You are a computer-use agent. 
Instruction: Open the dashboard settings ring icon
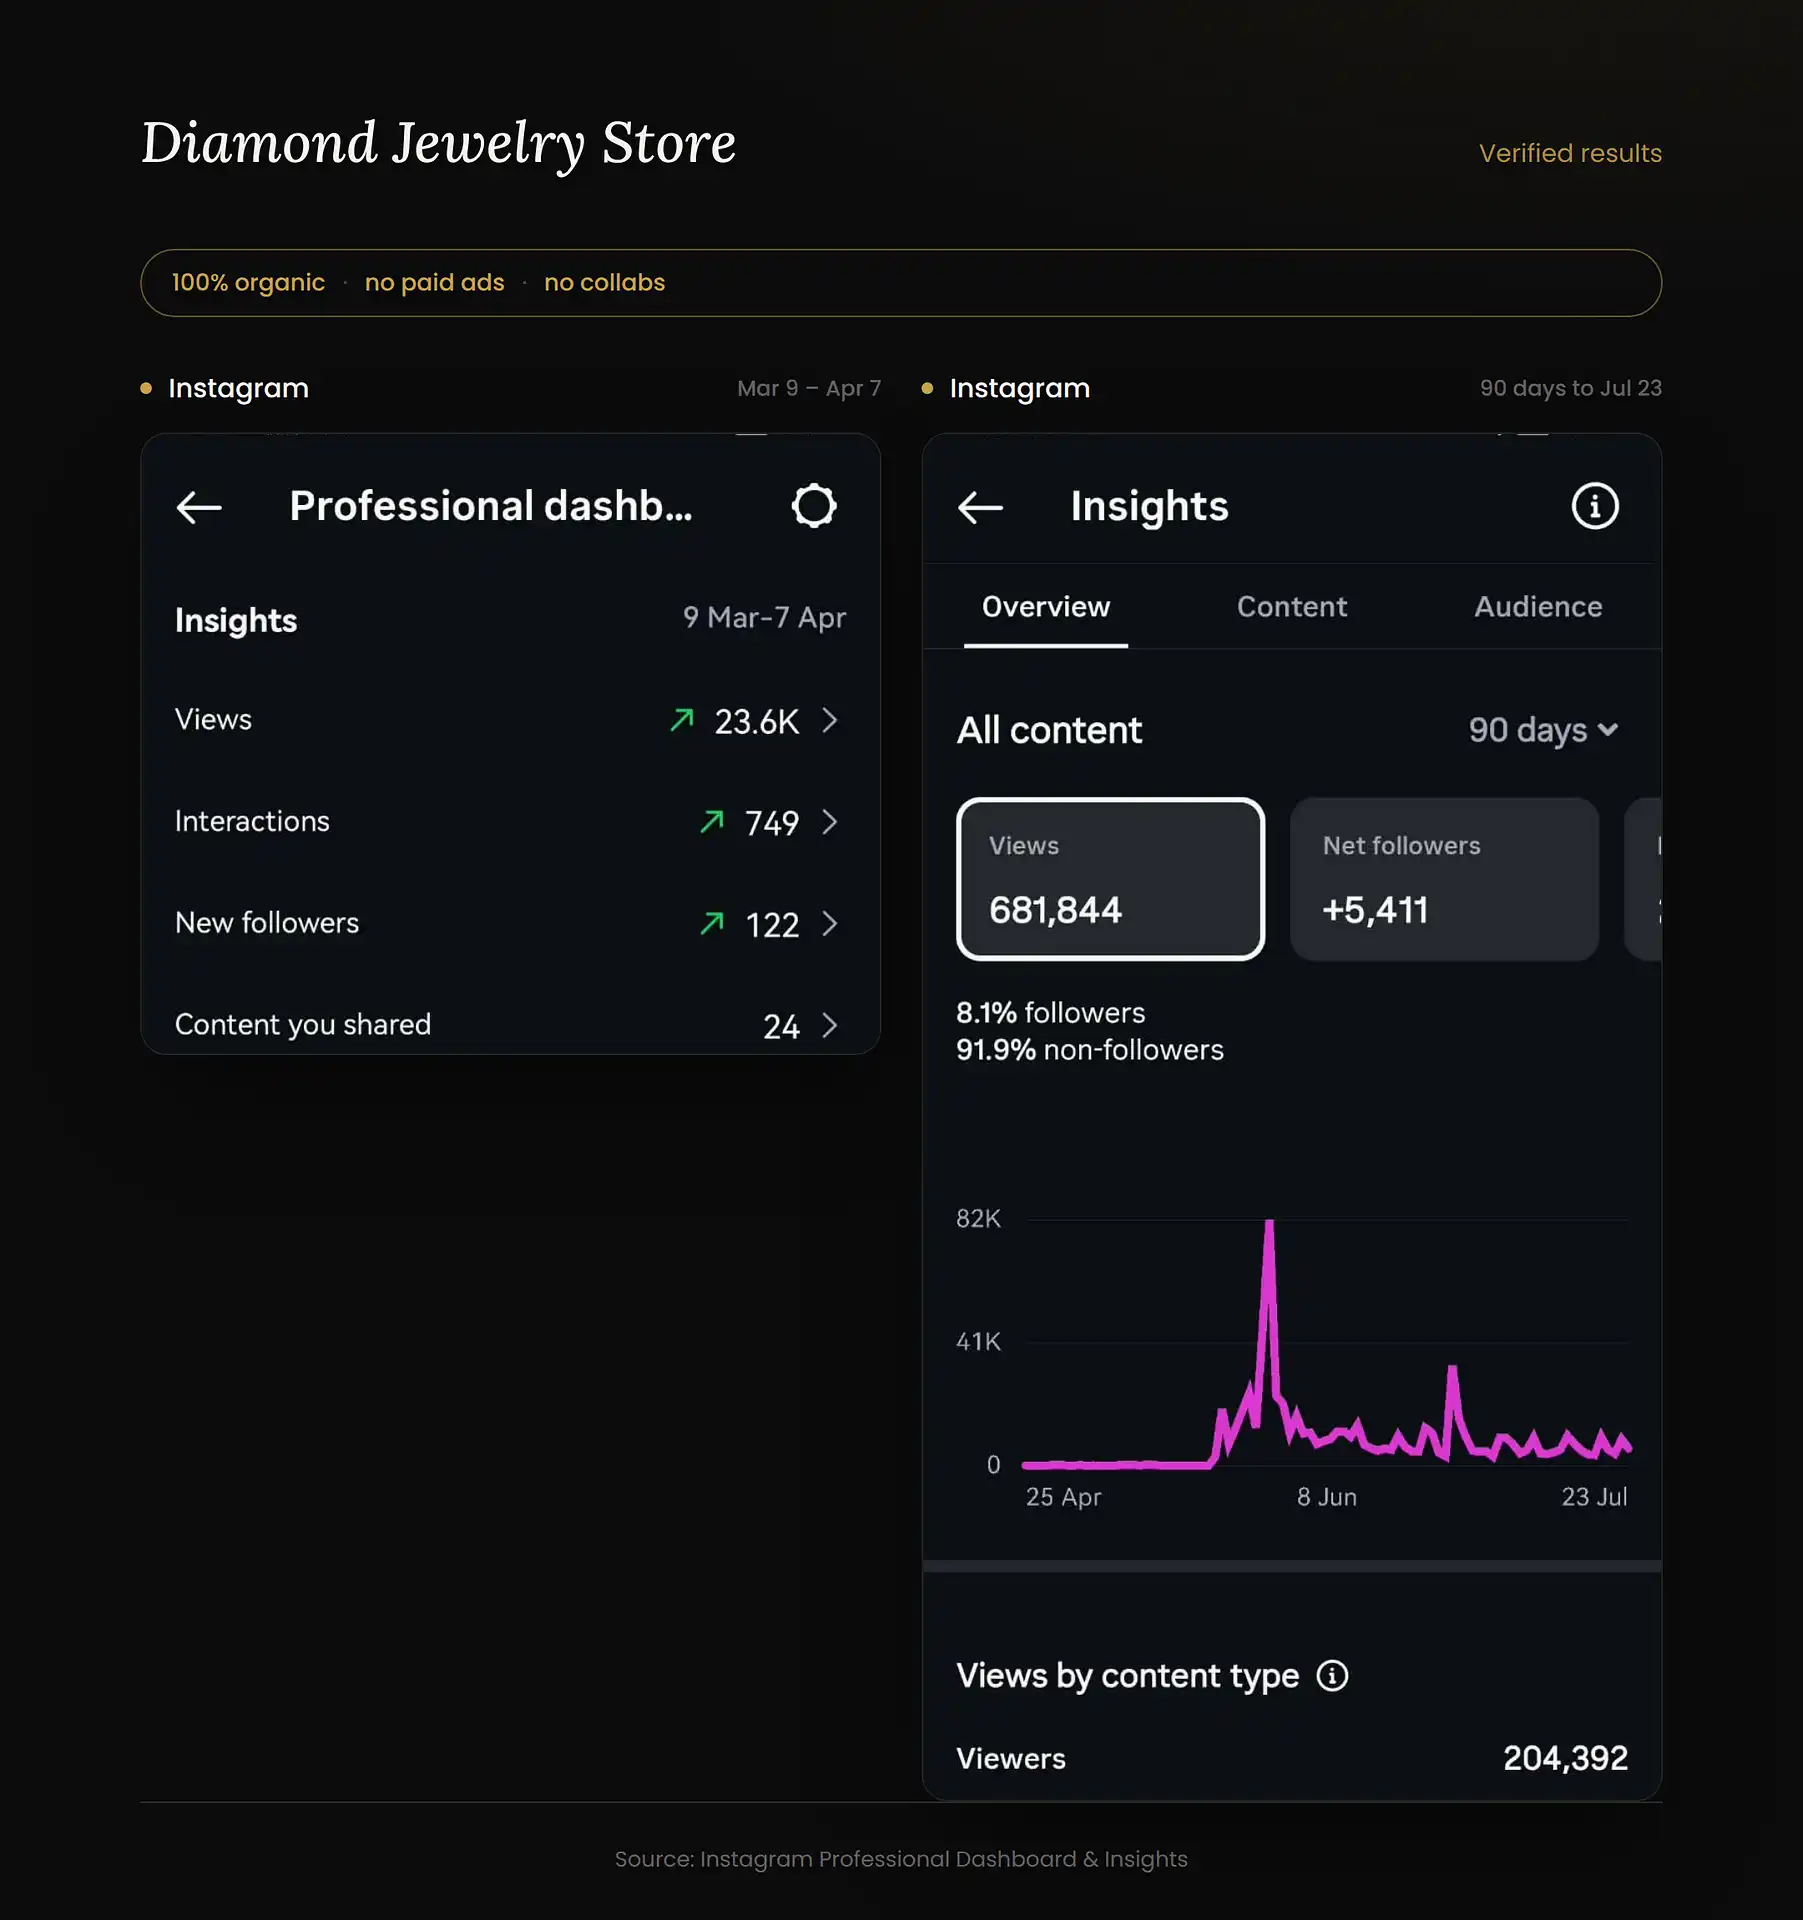click(814, 506)
